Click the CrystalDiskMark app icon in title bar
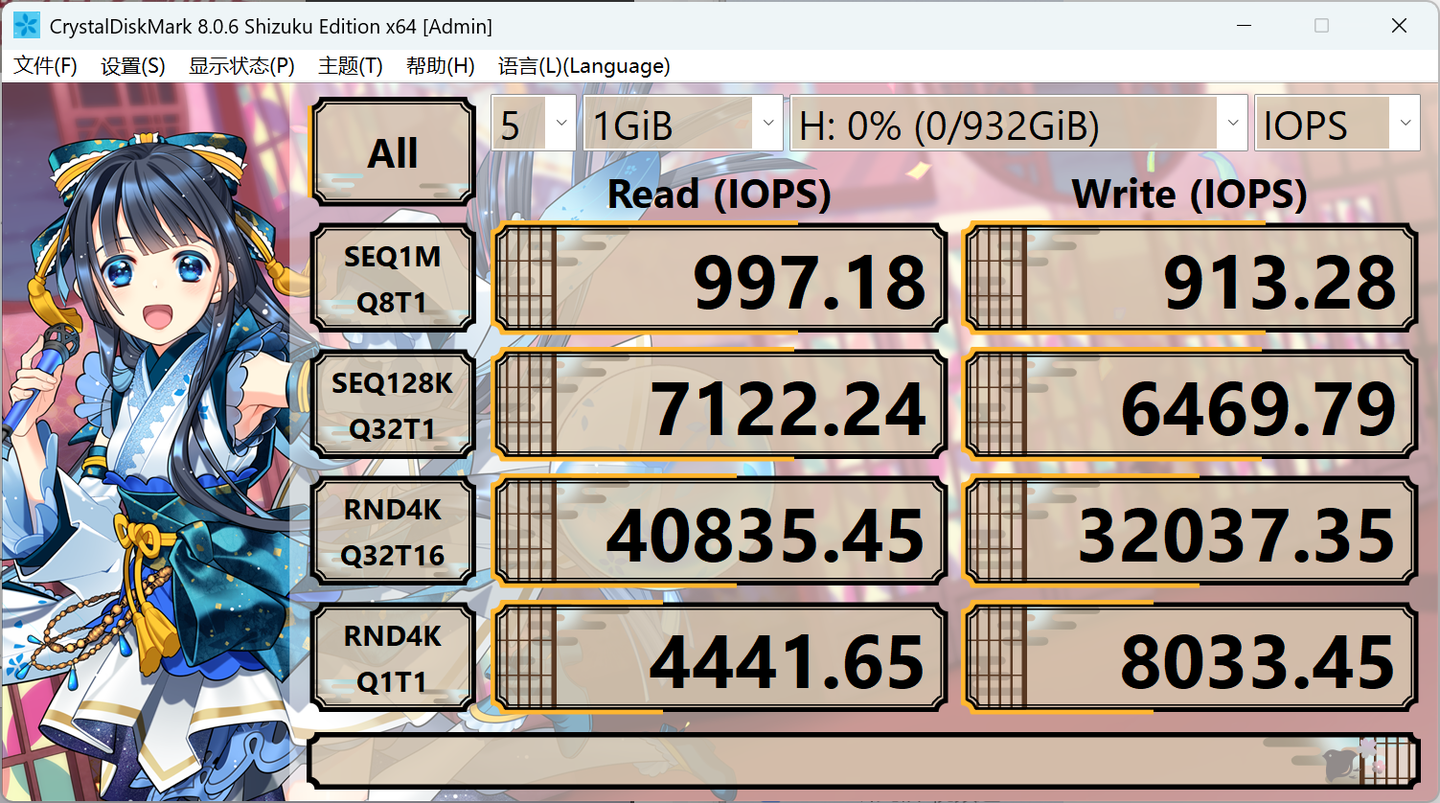The width and height of the screenshot is (1440, 803). point(26,26)
